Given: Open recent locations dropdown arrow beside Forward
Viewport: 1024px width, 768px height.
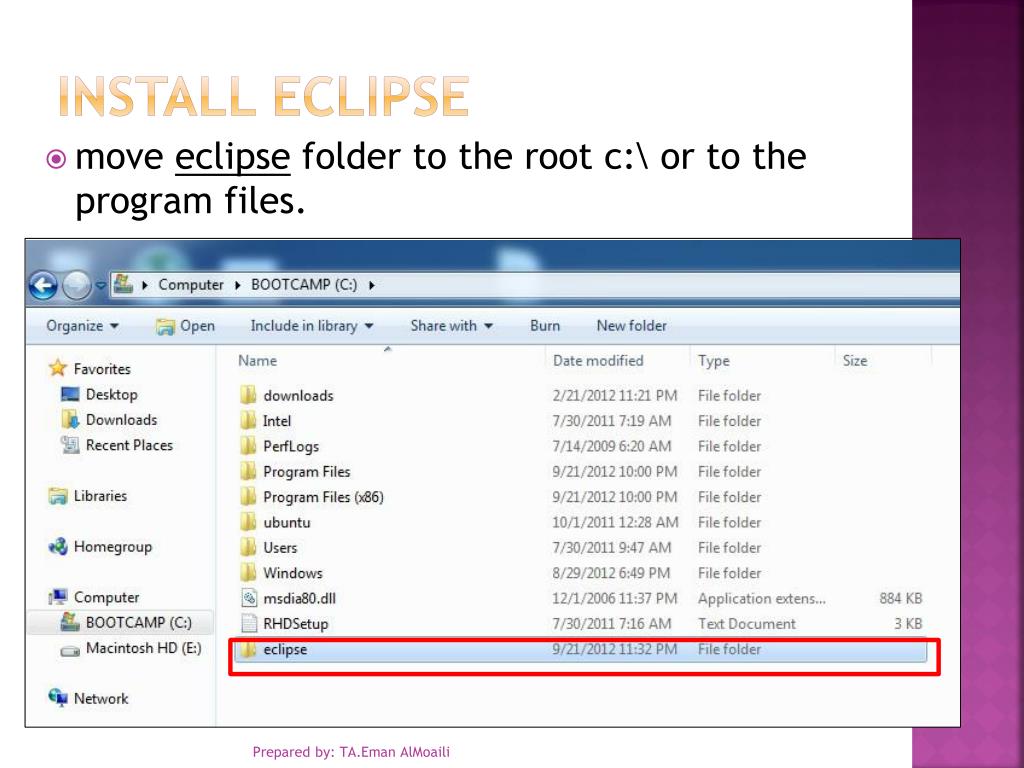Looking at the screenshot, I should click(x=100, y=285).
